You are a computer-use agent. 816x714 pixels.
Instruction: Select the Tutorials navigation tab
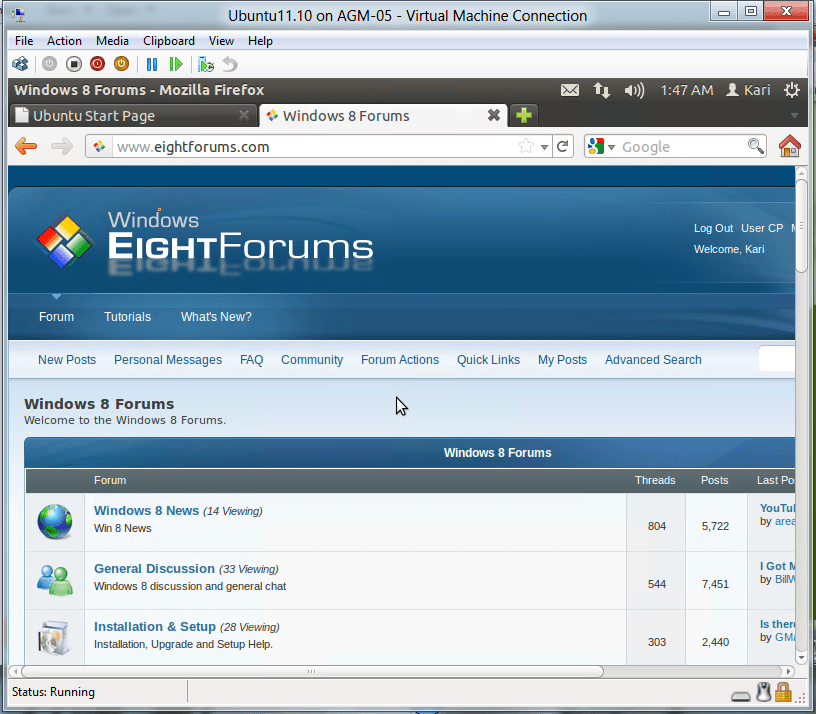(128, 316)
